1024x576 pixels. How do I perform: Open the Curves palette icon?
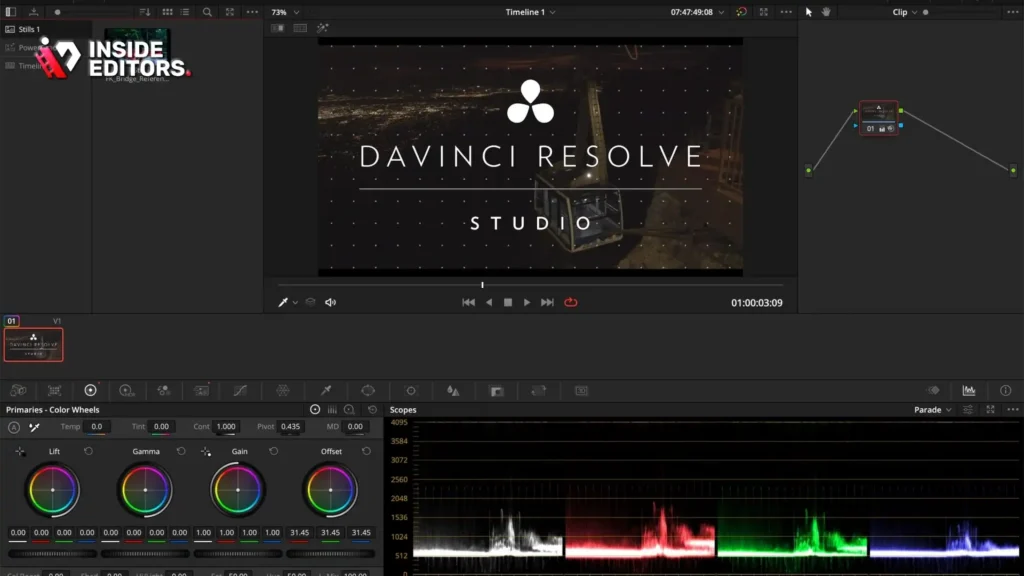pyautogui.click(x=240, y=391)
